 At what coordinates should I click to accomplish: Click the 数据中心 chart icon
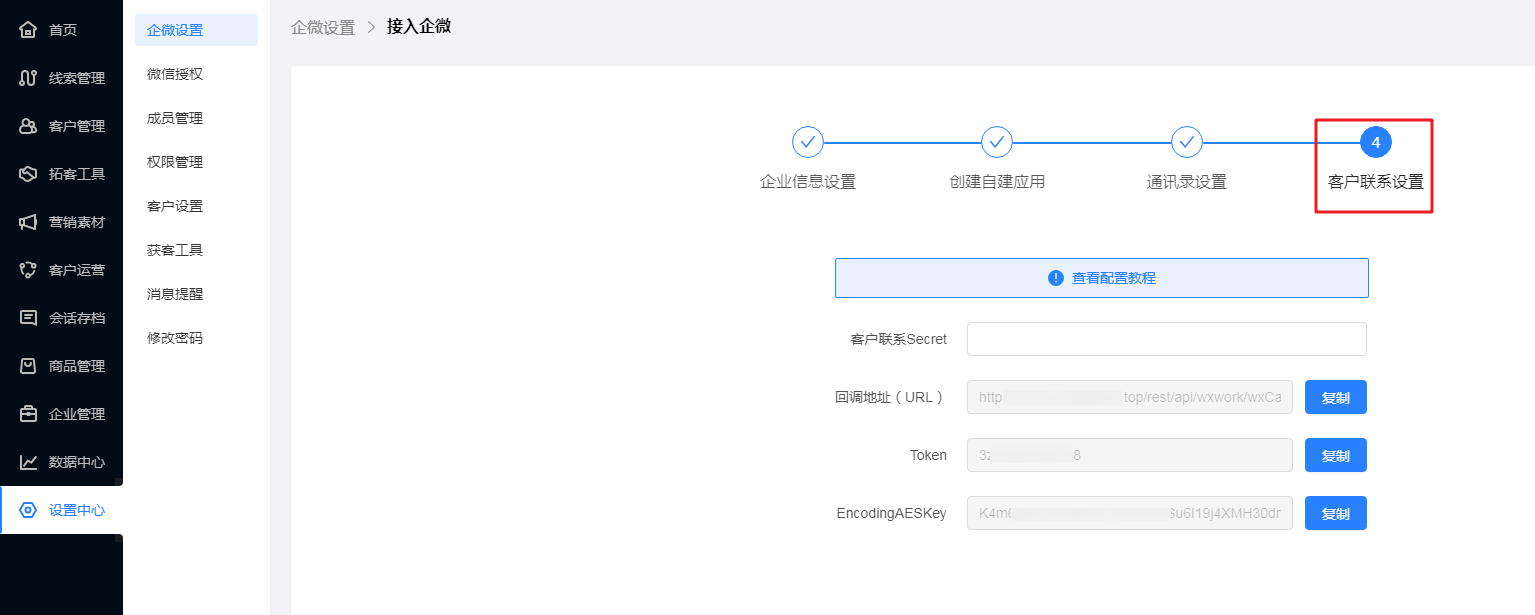click(x=29, y=462)
